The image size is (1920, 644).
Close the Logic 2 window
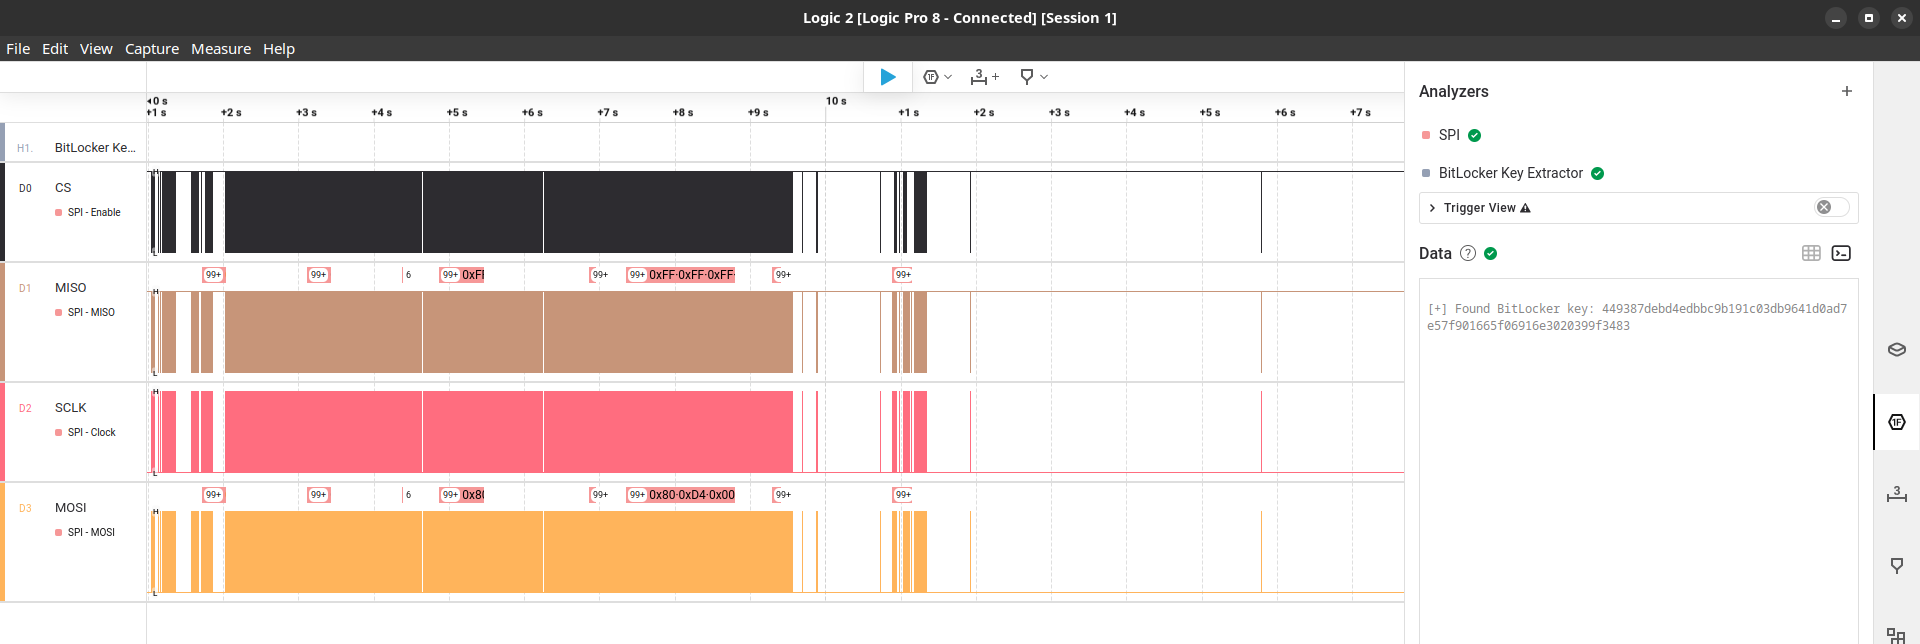click(x=1901, y=18)
